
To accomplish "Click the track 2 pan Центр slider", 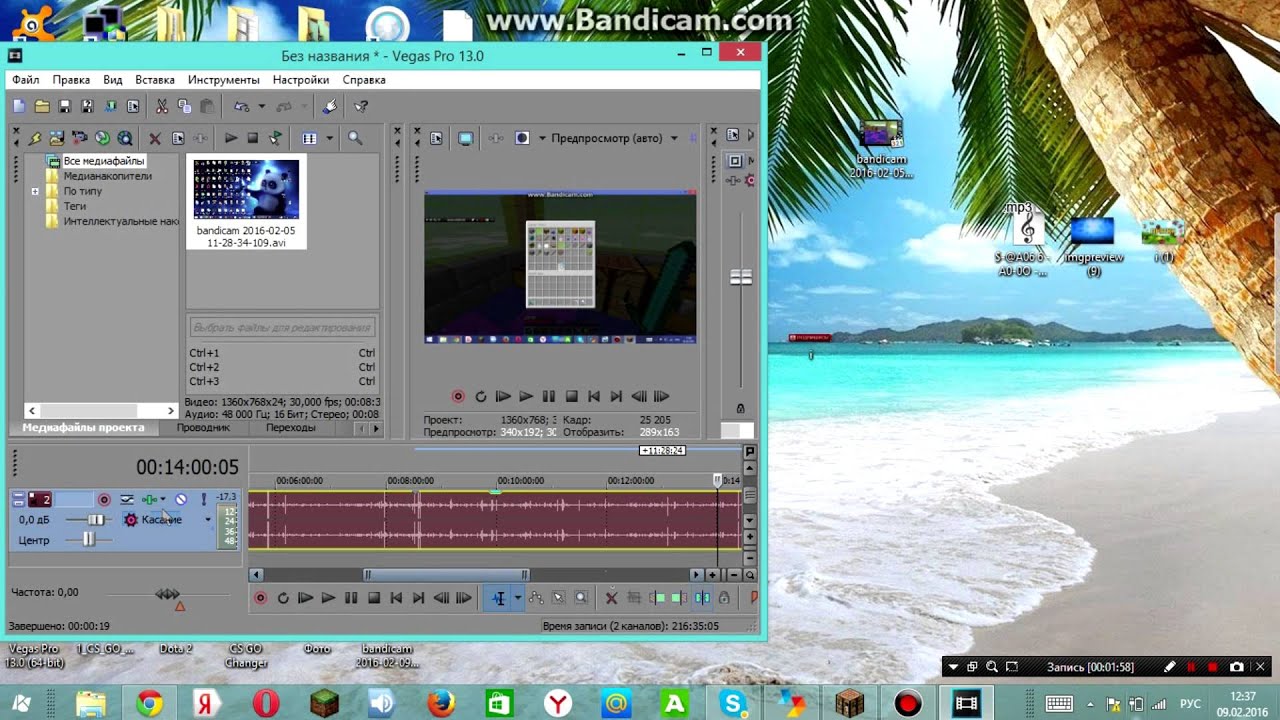I will click(x=88, y=539).
